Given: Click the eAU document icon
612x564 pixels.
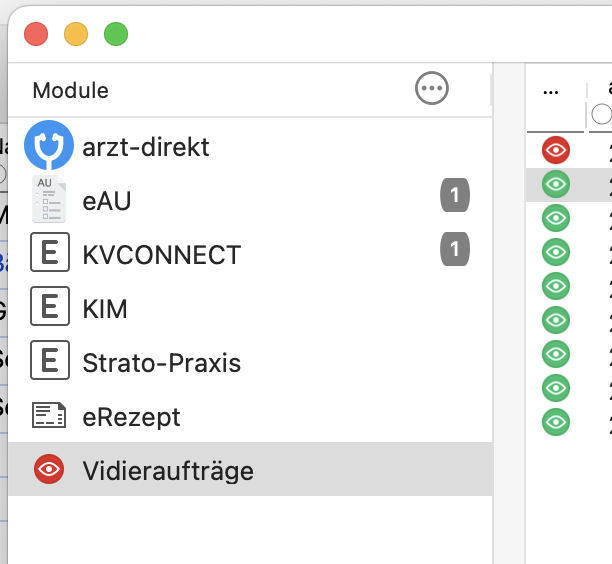Looking at the screenshot, I should 49,199.
